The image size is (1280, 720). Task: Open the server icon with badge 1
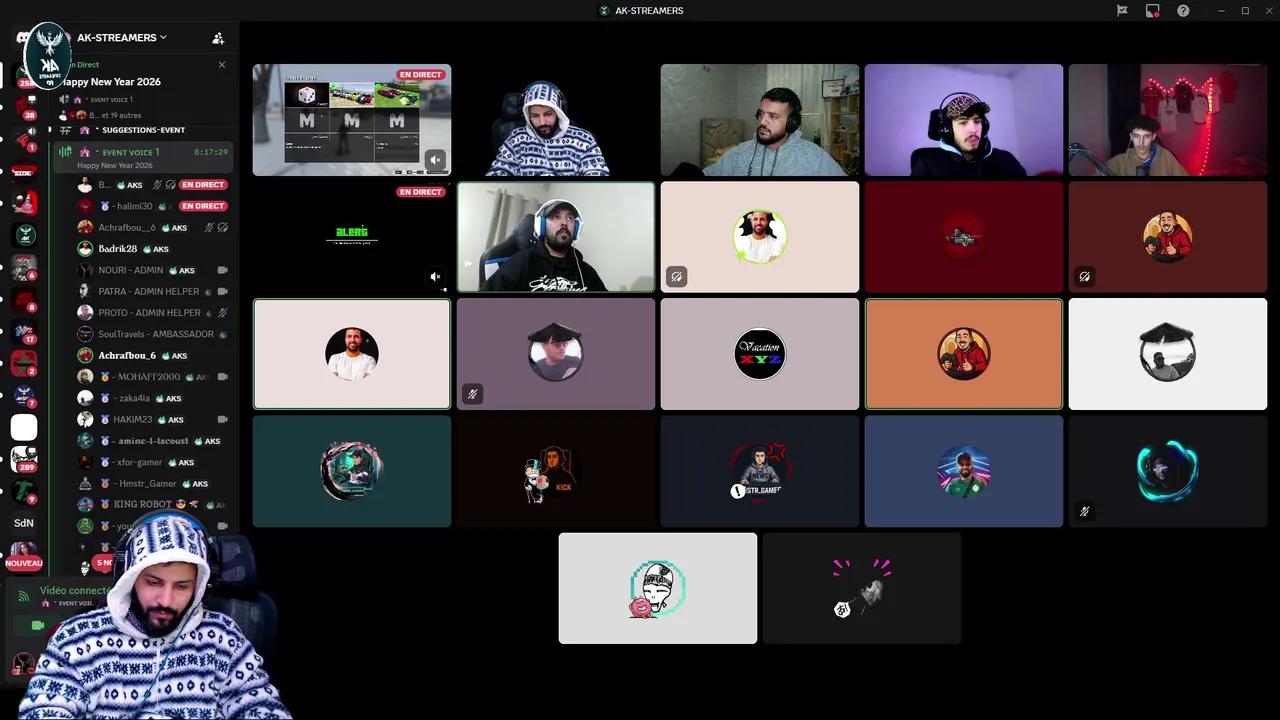(24, 138)
